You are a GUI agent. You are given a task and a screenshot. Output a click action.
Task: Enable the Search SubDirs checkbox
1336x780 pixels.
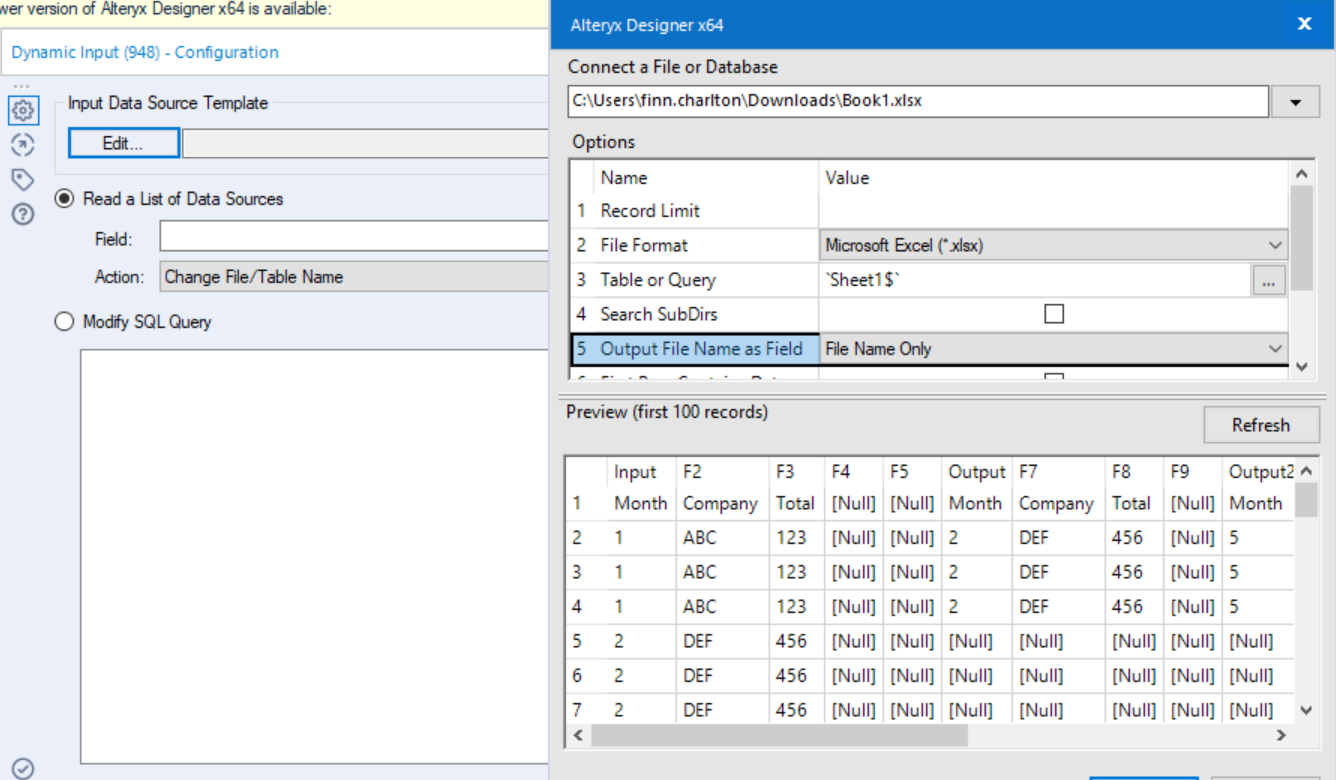[x=1053, y=314]
